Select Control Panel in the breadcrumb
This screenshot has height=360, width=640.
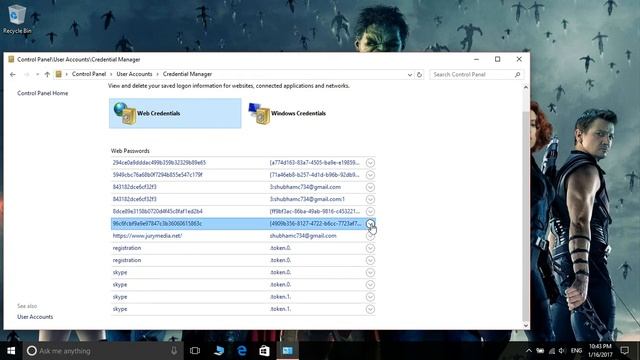click(x=89, y=74)
